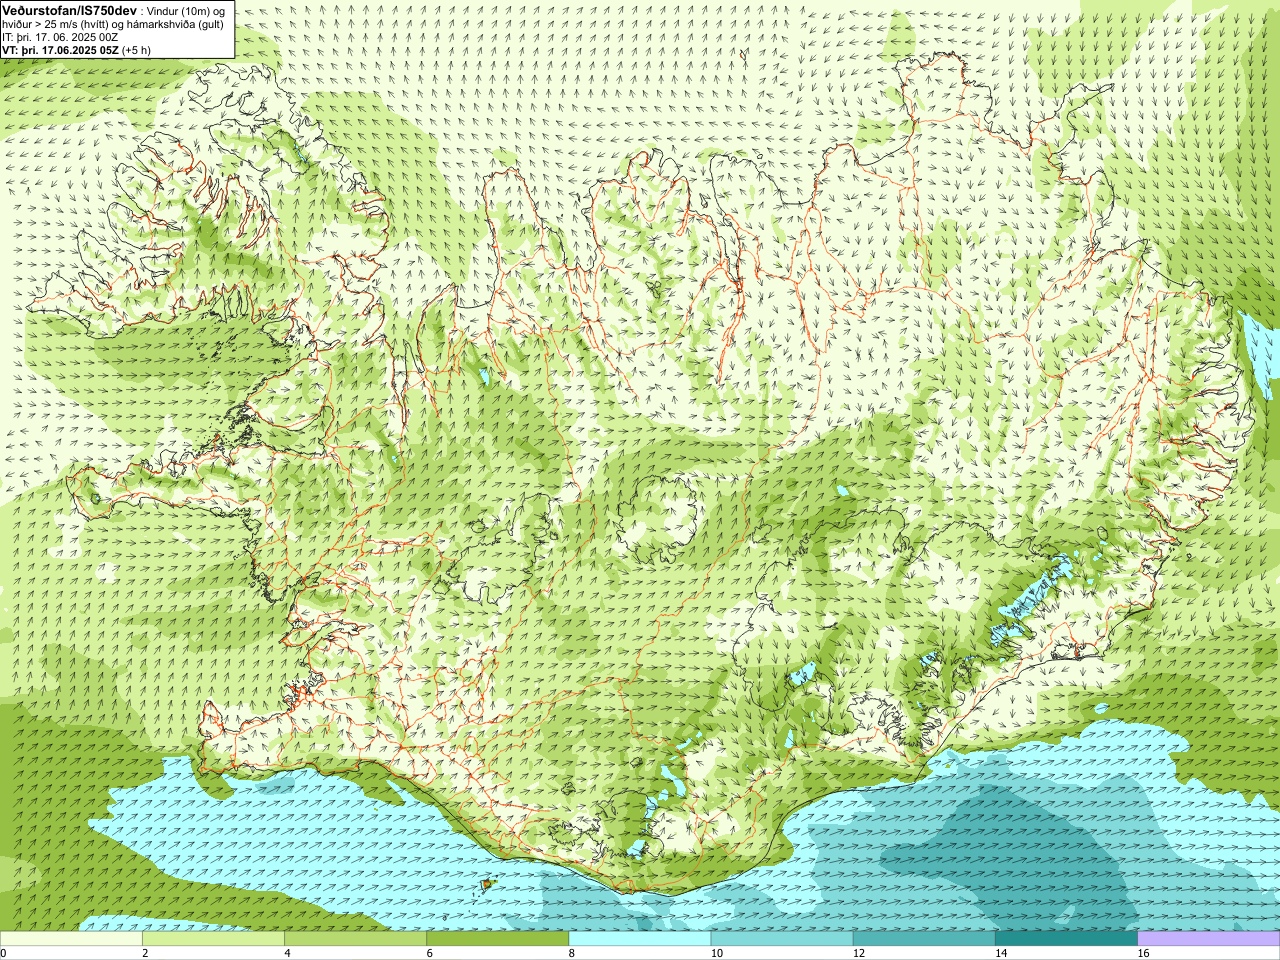Select the 14–16 m/s dark teal colorbar segment
The image size is (1280, 960).
1066,939
